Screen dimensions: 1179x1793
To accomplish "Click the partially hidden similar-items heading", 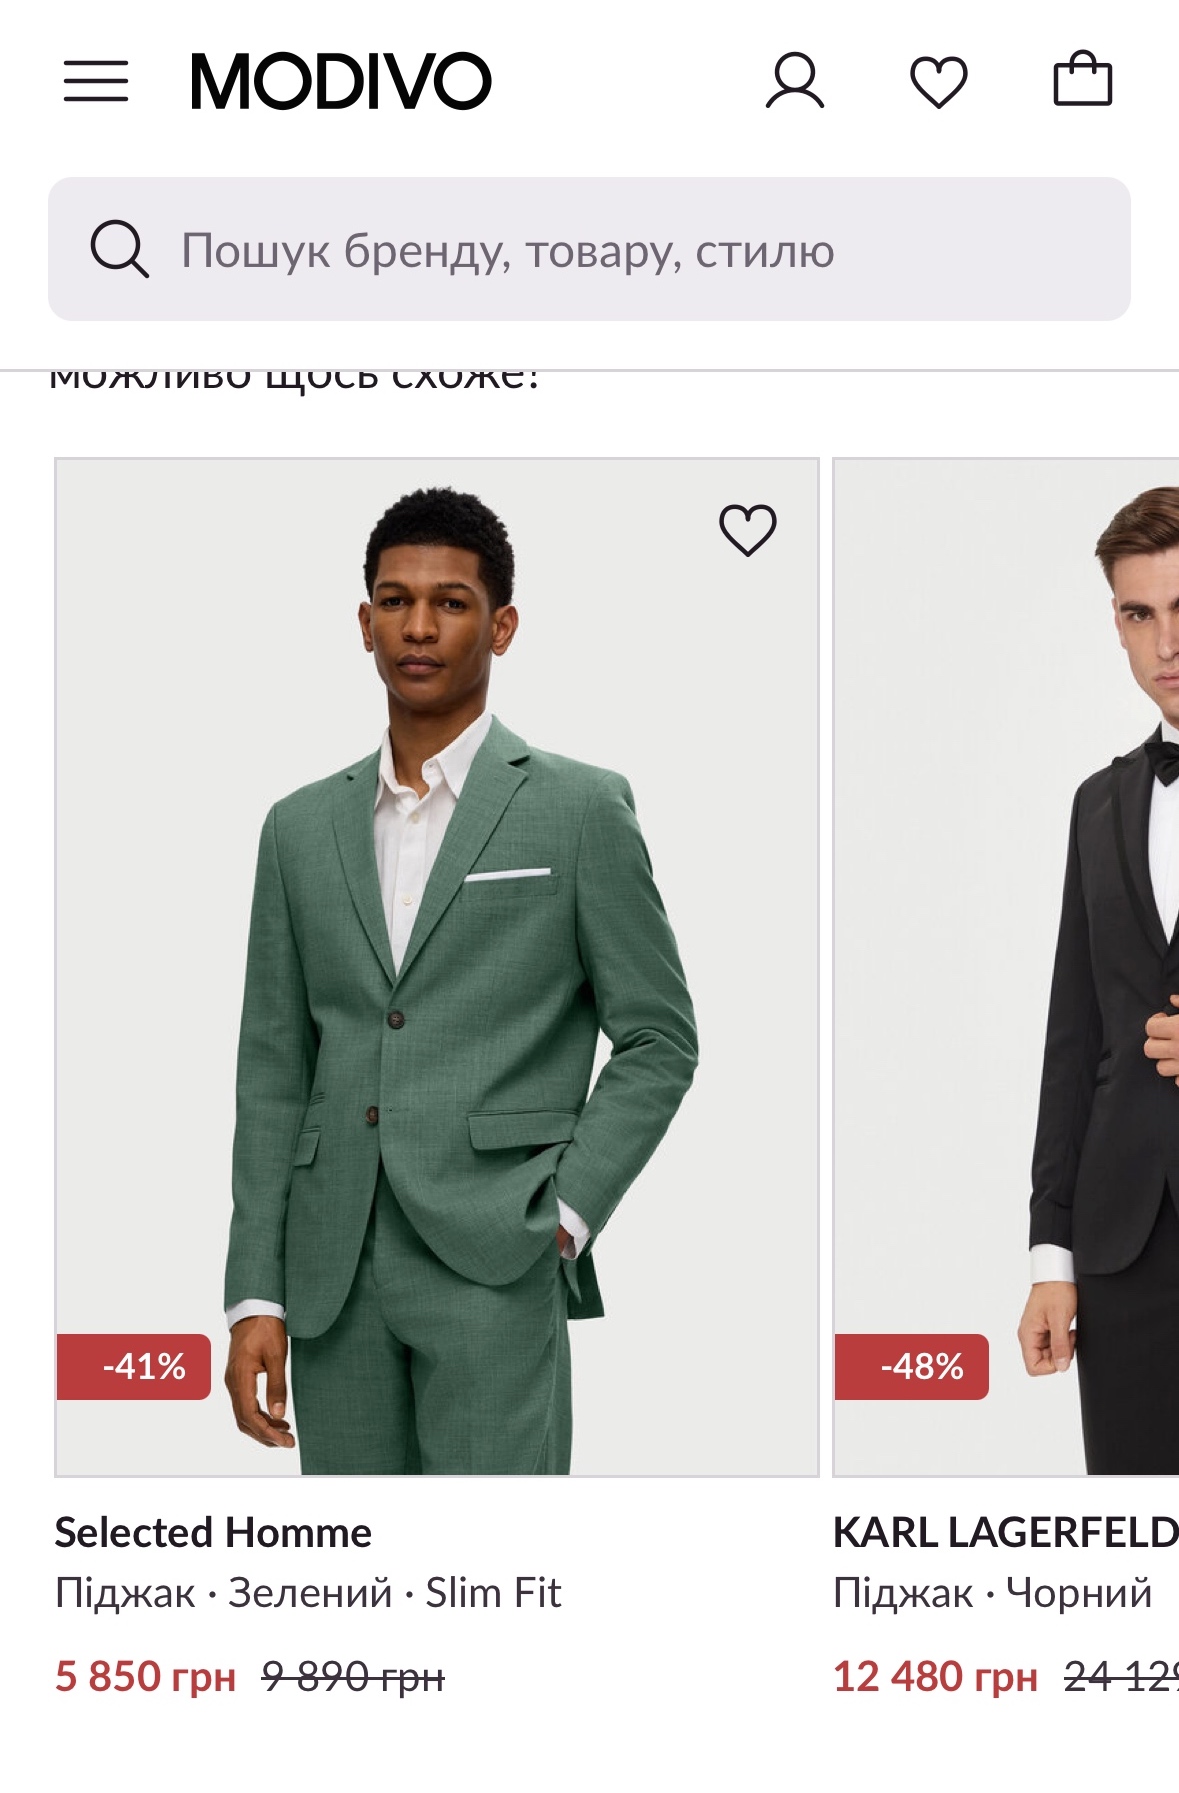I will [295, 381].
